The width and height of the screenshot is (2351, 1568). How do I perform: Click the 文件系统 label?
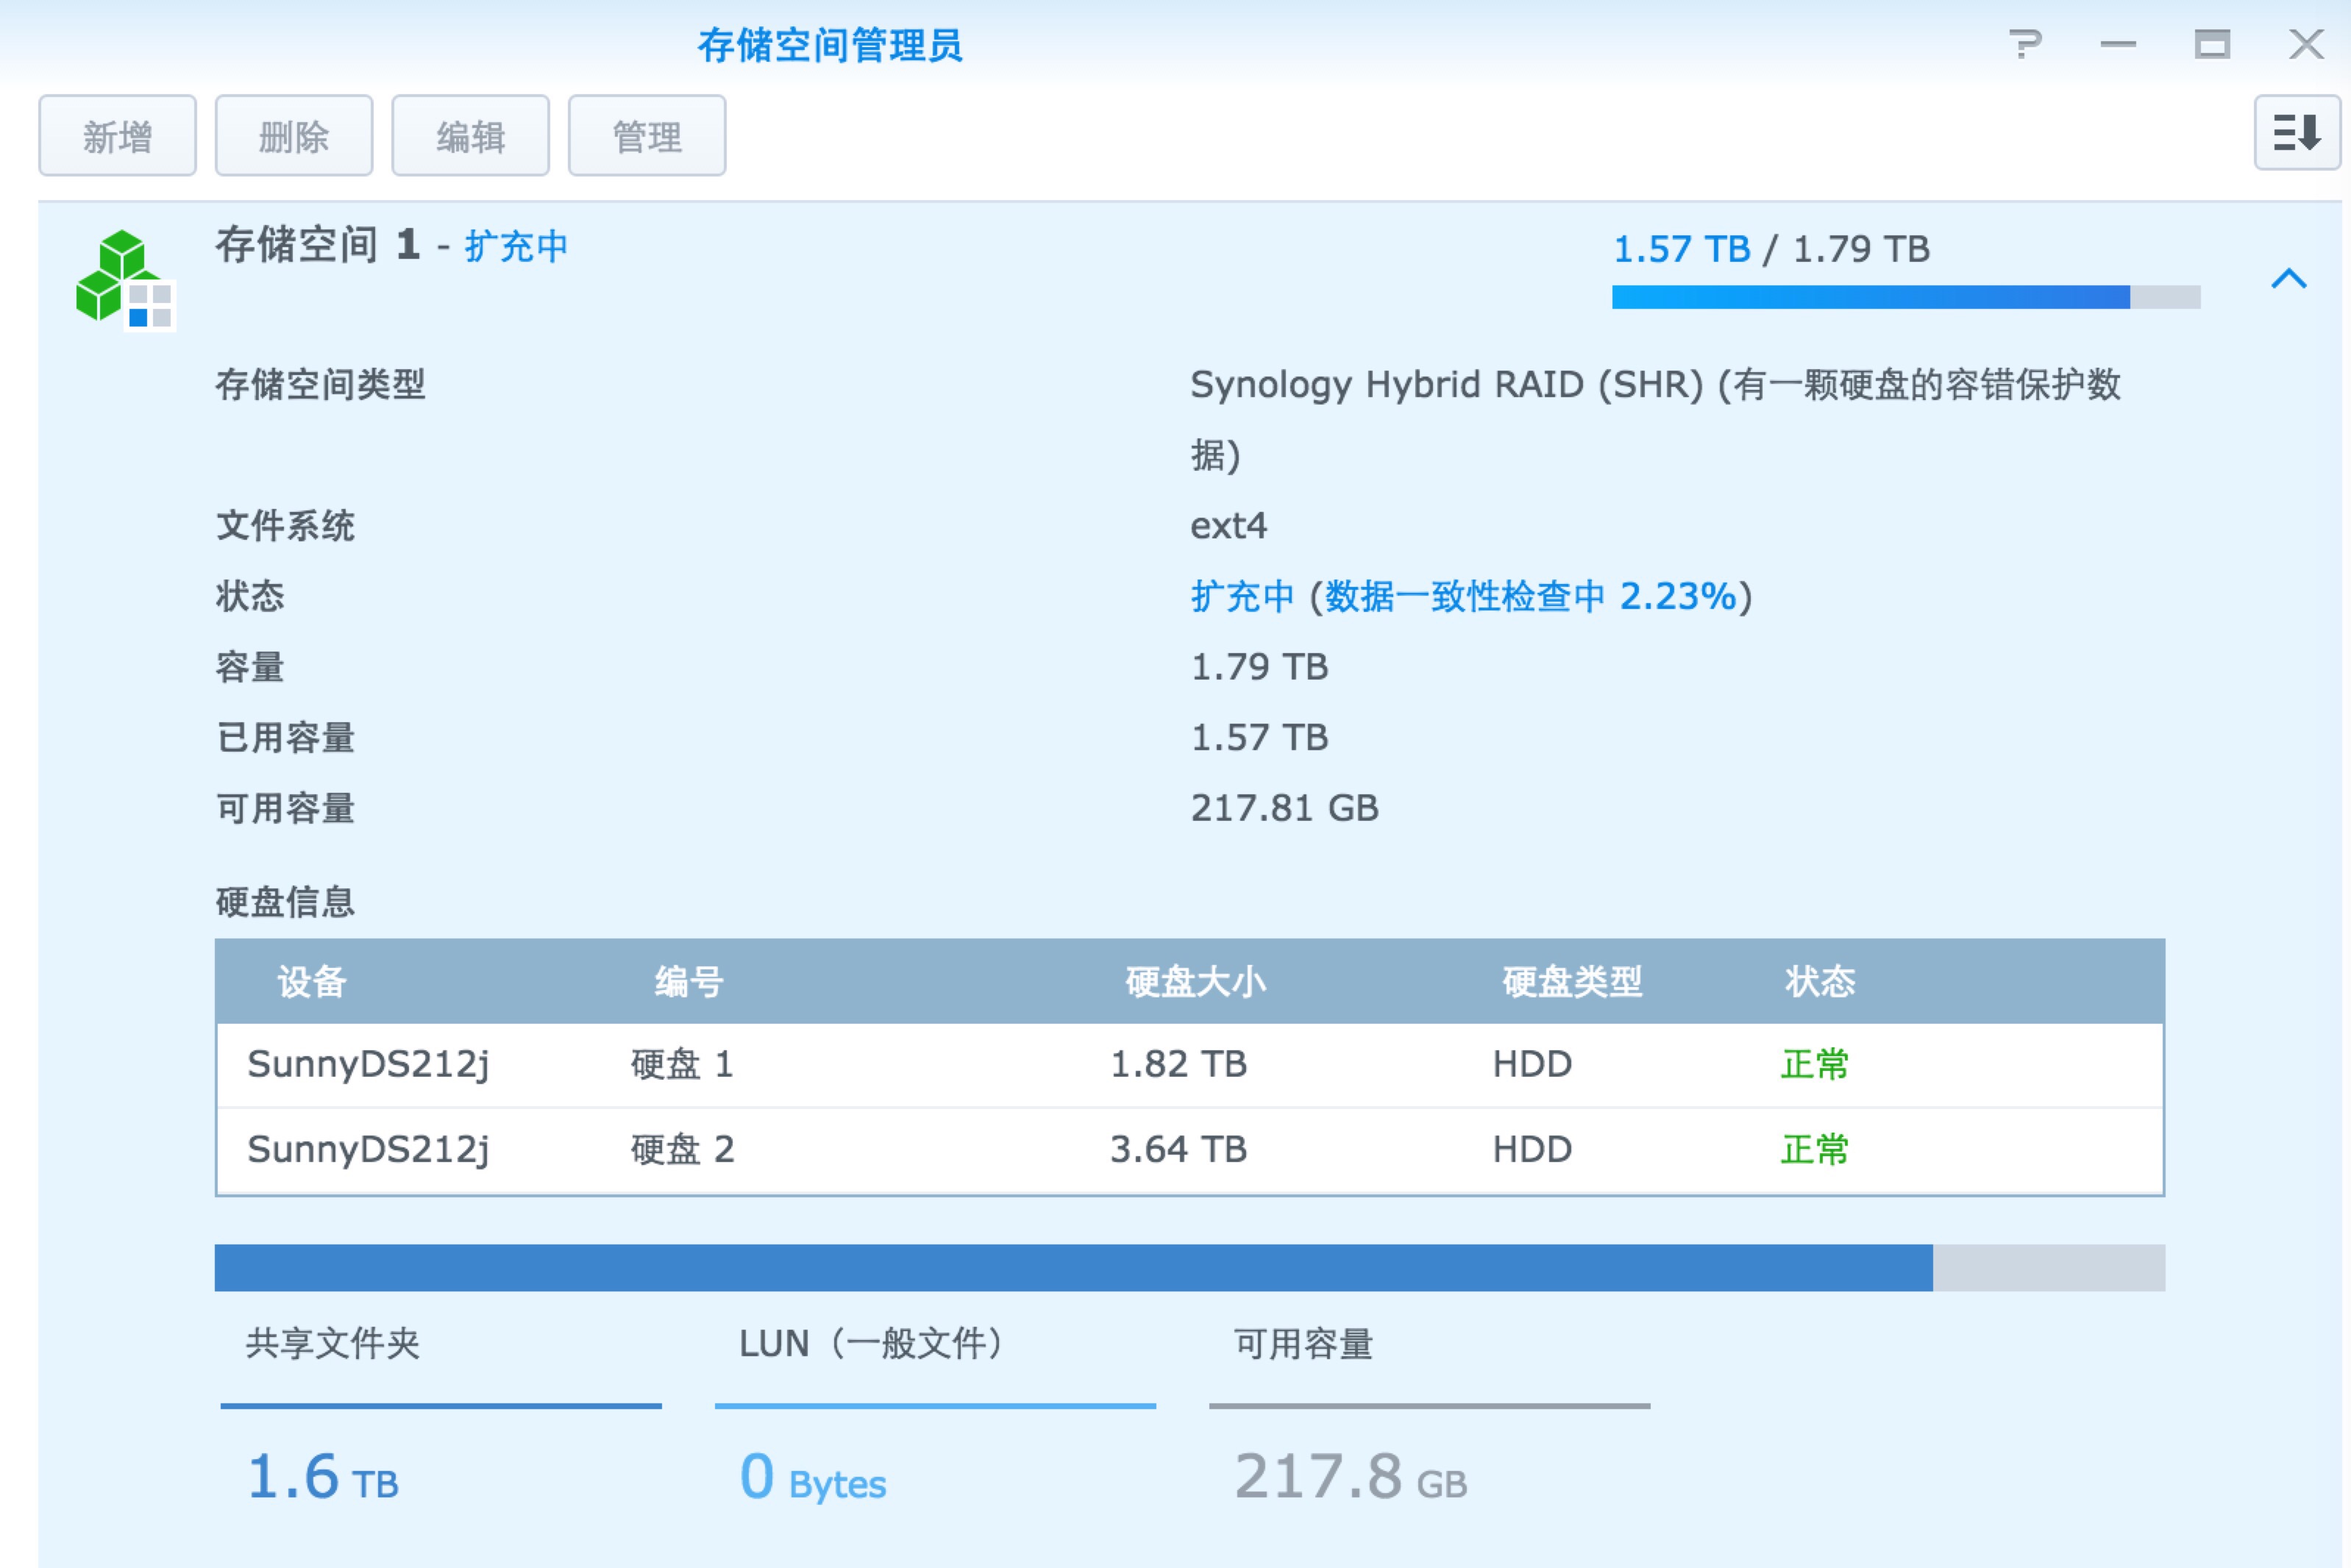pyautogui.click(x=286, y=526)
